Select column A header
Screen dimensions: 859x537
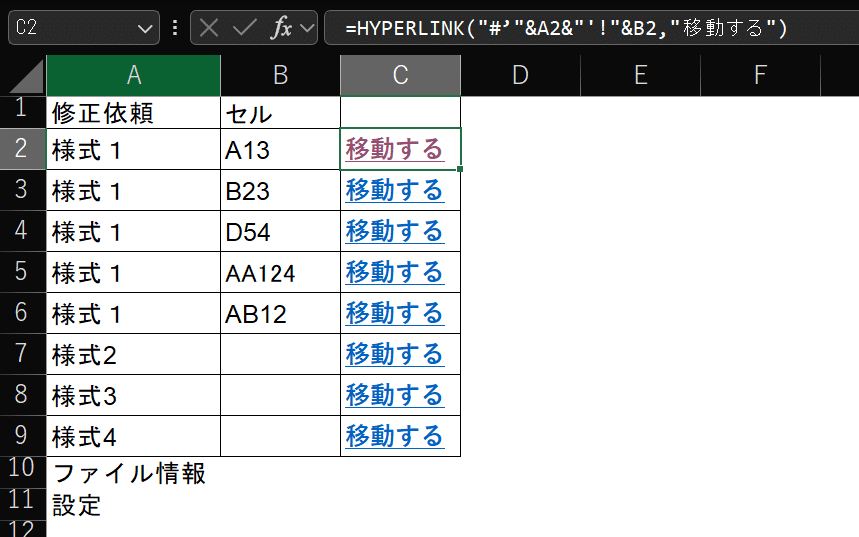(134, 76)
